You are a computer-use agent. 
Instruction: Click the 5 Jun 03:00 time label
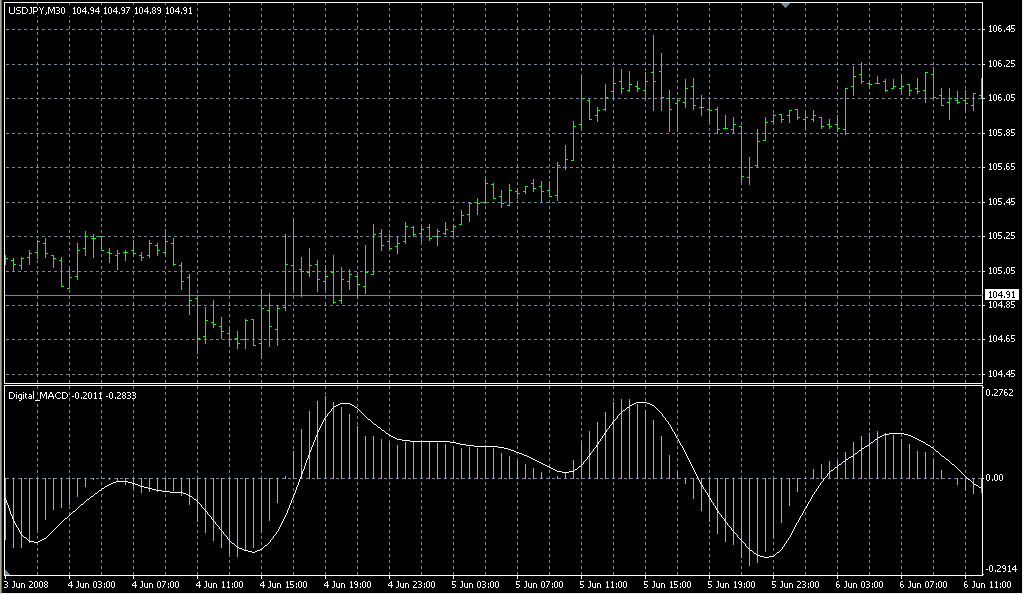click(x=475, y=584)
